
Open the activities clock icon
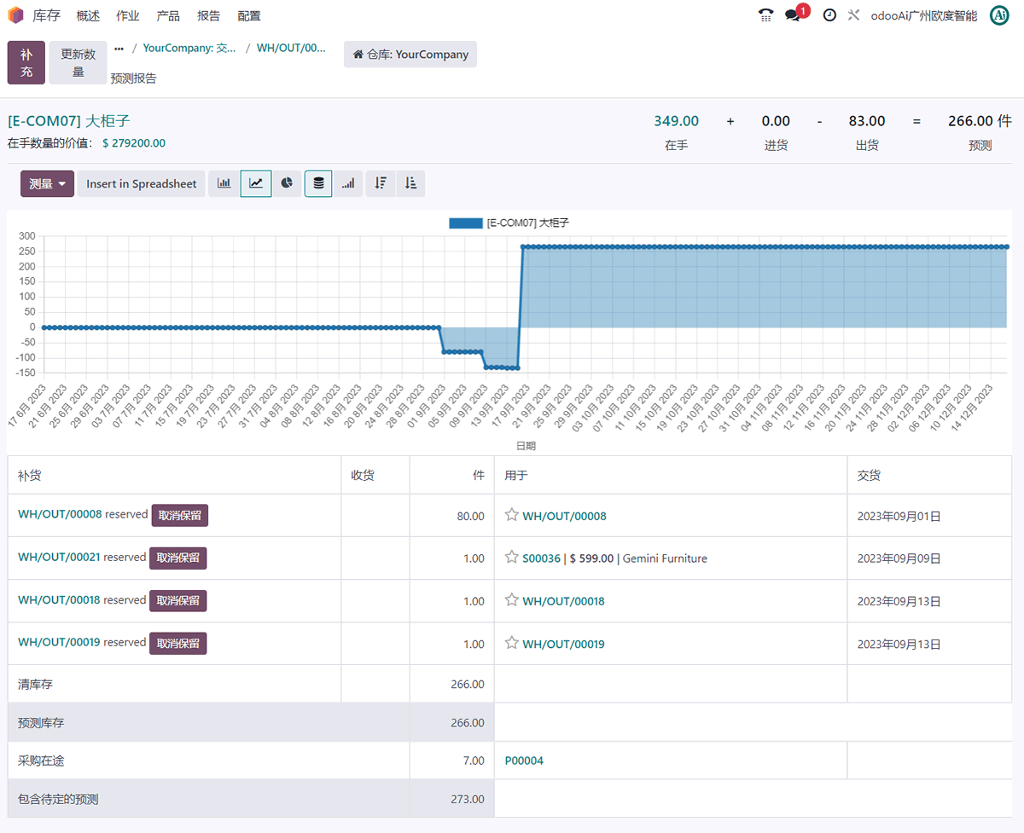tap(829, 15)
